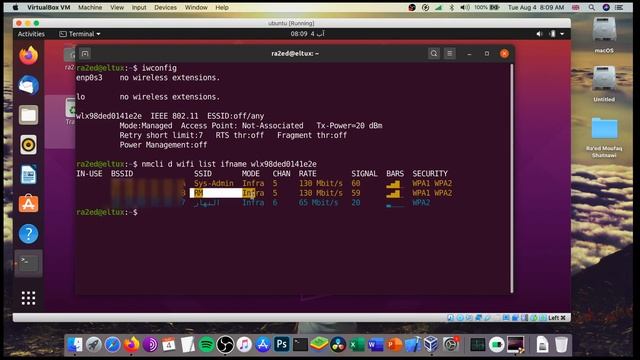The width and height of the screenshot is (640, 360).
Task: Click the date and time in macOS bar
Action: [536, 7]
